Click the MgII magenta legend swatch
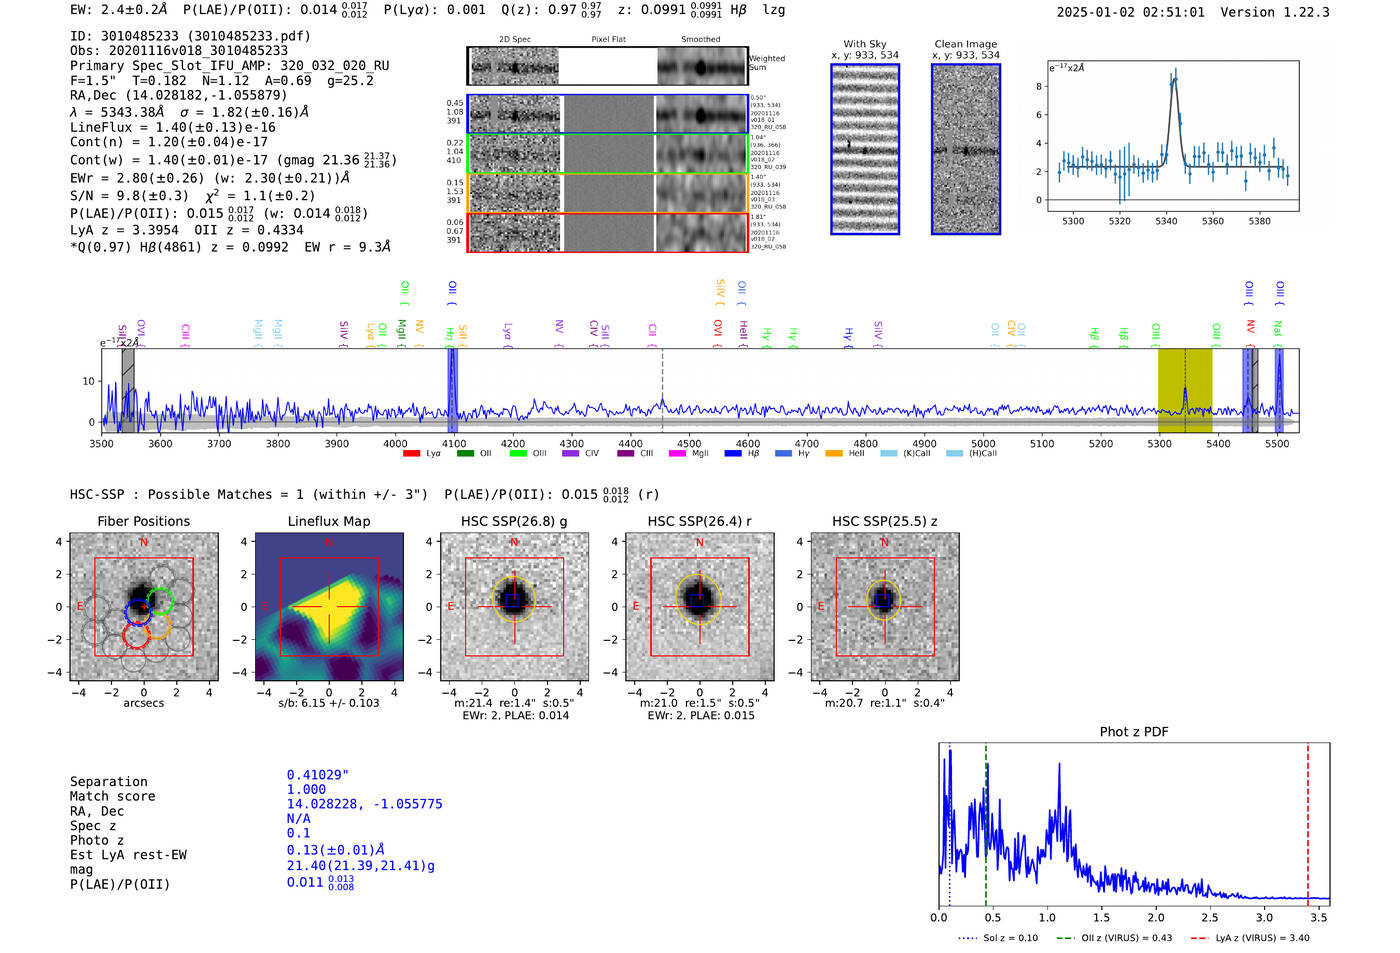Viewport: 1400px width, 953px height. pyautogui.click(x=678, y=453)
